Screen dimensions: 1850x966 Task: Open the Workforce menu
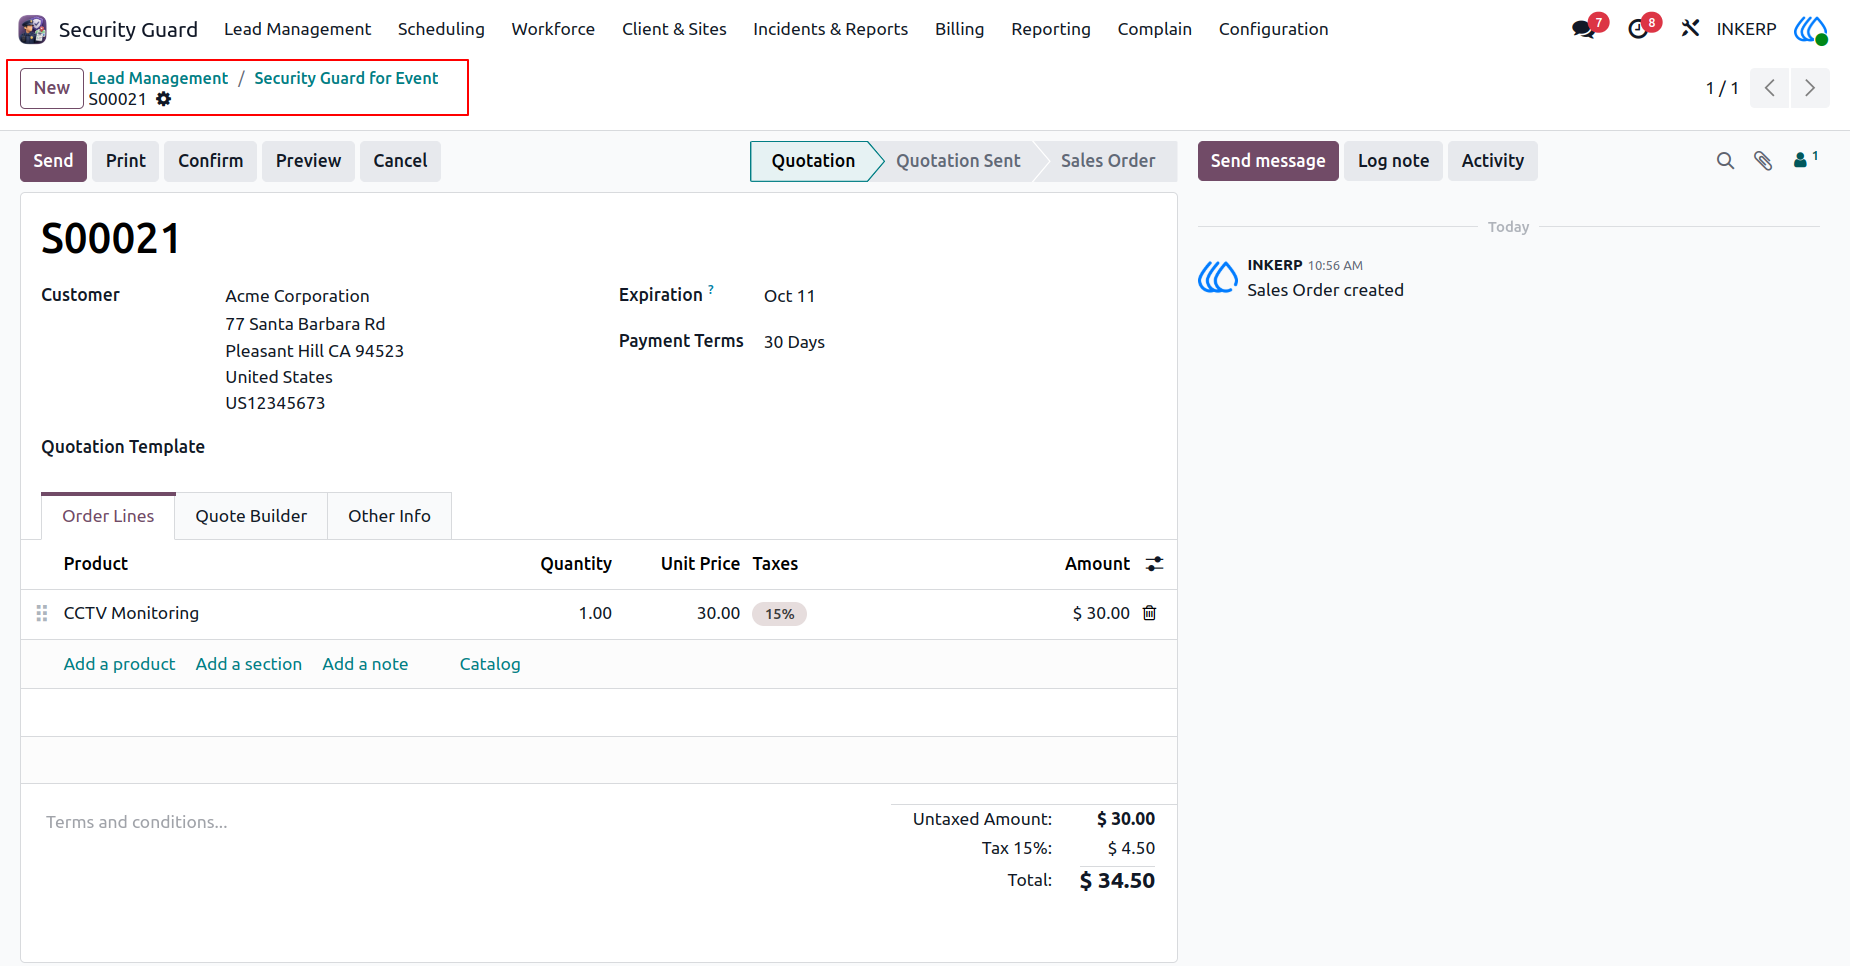coord(553,29)
